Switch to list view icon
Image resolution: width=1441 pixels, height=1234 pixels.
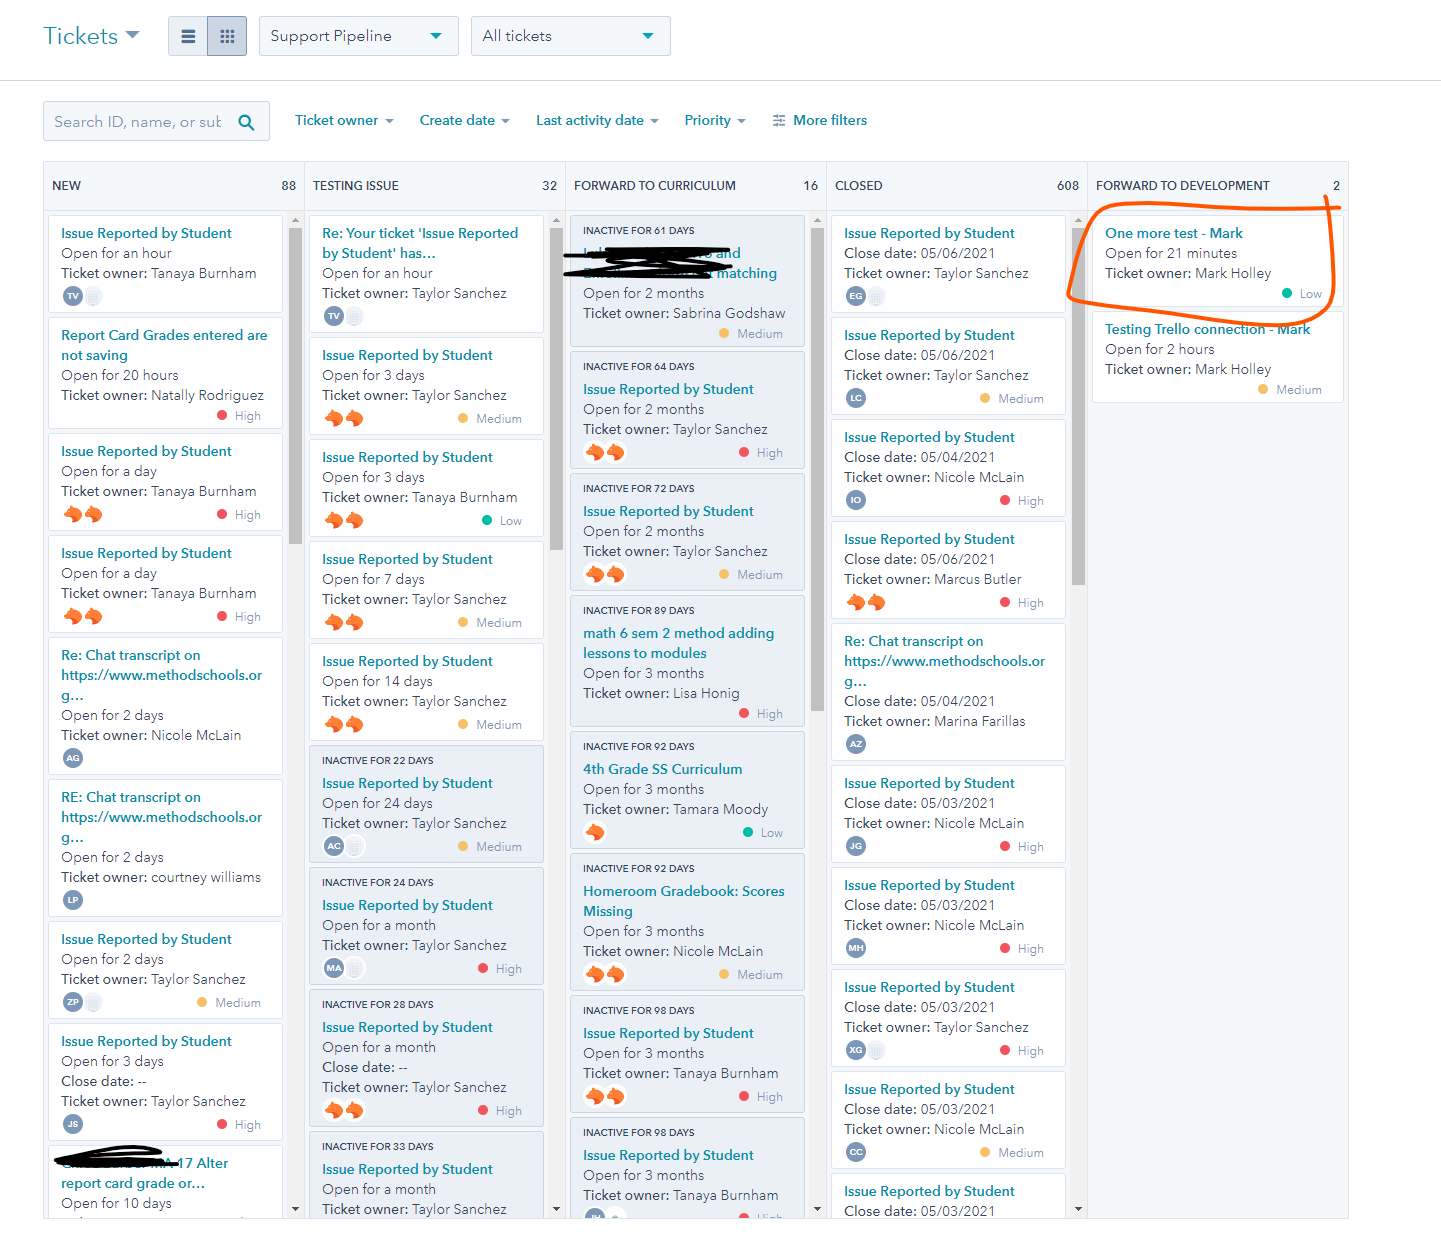pyautogui.click(x=188, y=37)
